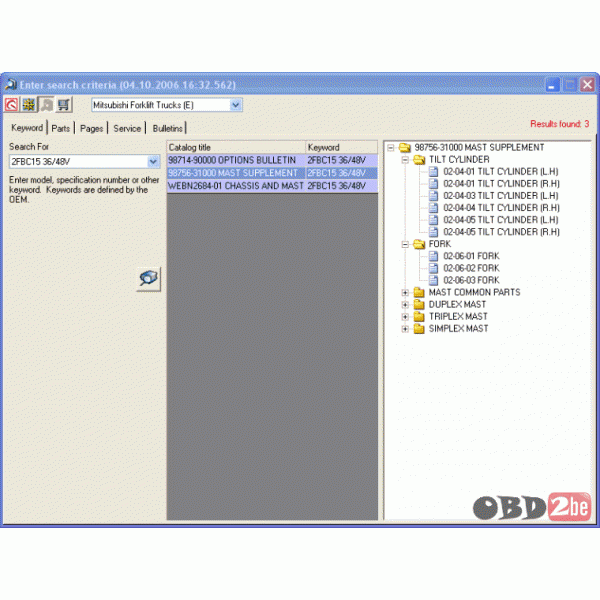The image size is (600, 600).
Task: Click the 2FBC15 36/48V keyword cell for CHASSIS AND MAST
Action: tap(342, 186)
